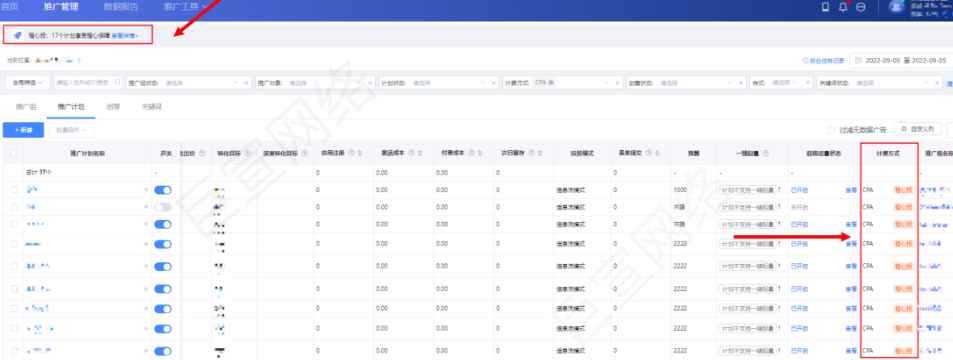Click the magnifier icon in the name search box
Screen dimensions: 953x360
118,82
